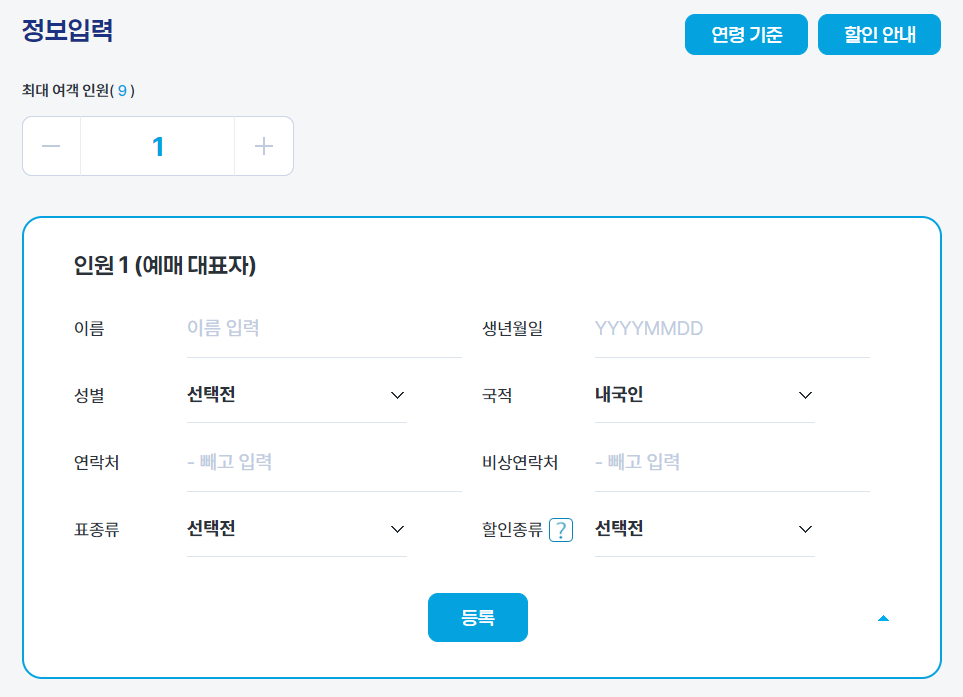Click chevron arrow of 표종류 selector
The height and width of the screenshot is (697, 963).
pyautogui.click(x=397, y=529)
